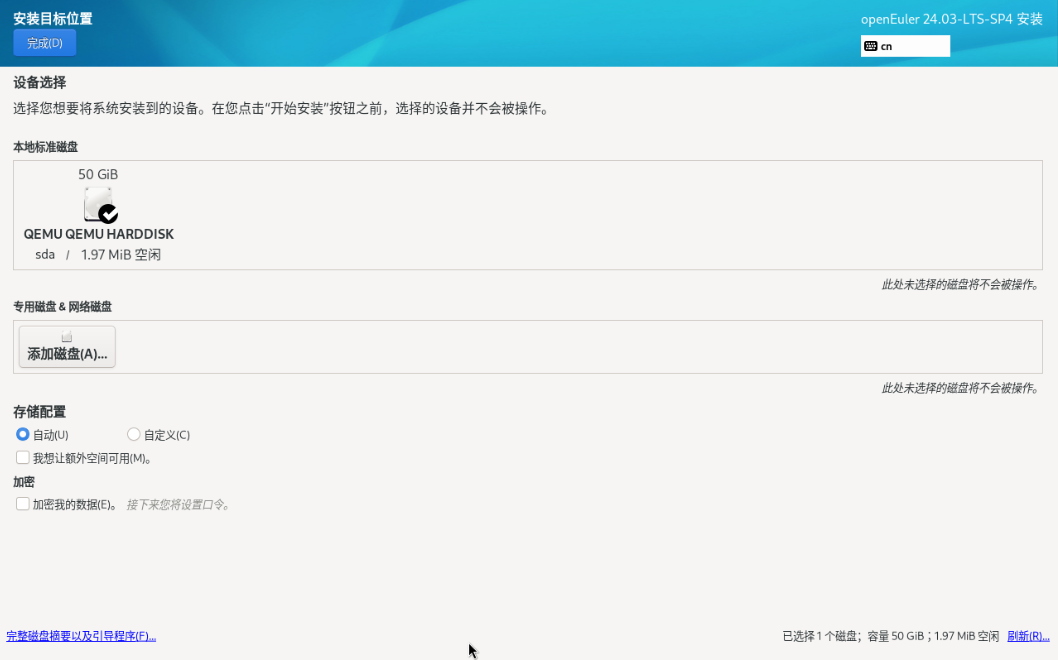Select the QEMU HARDDISK disk icon
This screenshot has height=660, width=1058.
point(101,204)
